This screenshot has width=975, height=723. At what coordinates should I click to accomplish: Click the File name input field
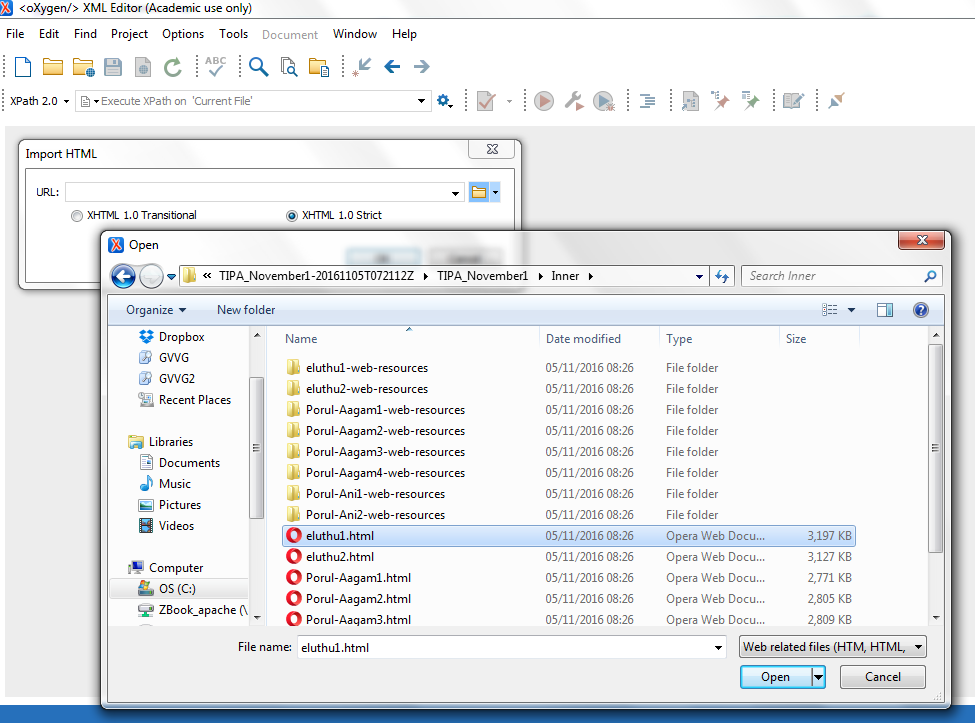point(504,647)
